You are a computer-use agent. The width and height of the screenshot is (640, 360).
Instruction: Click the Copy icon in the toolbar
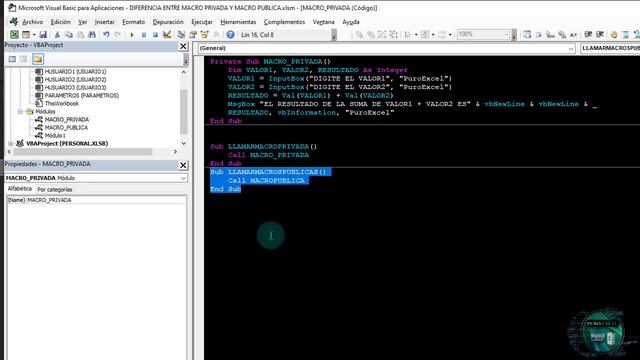[x=69, y=35]
